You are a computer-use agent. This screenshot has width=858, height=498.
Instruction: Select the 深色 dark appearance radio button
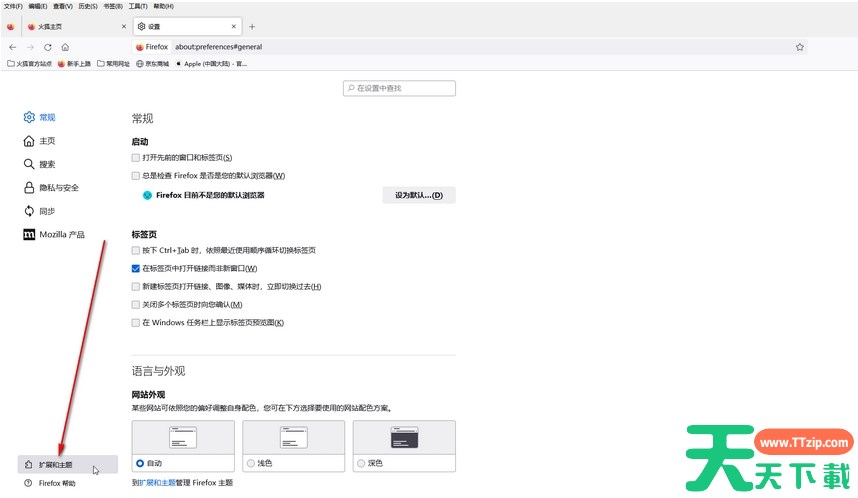click(x=361, y=464)
